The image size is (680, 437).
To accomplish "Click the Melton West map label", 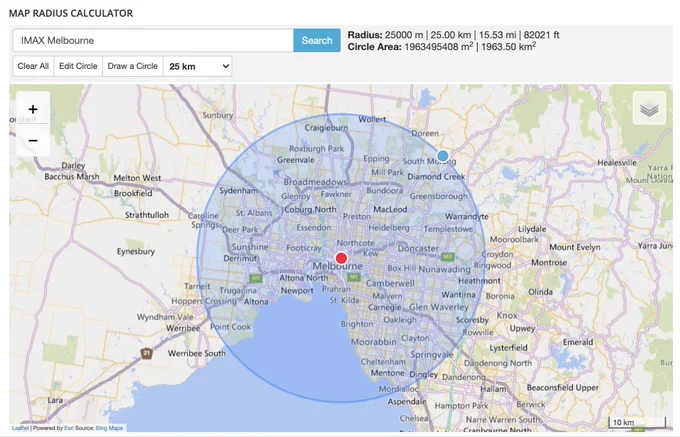I will 137,178.
